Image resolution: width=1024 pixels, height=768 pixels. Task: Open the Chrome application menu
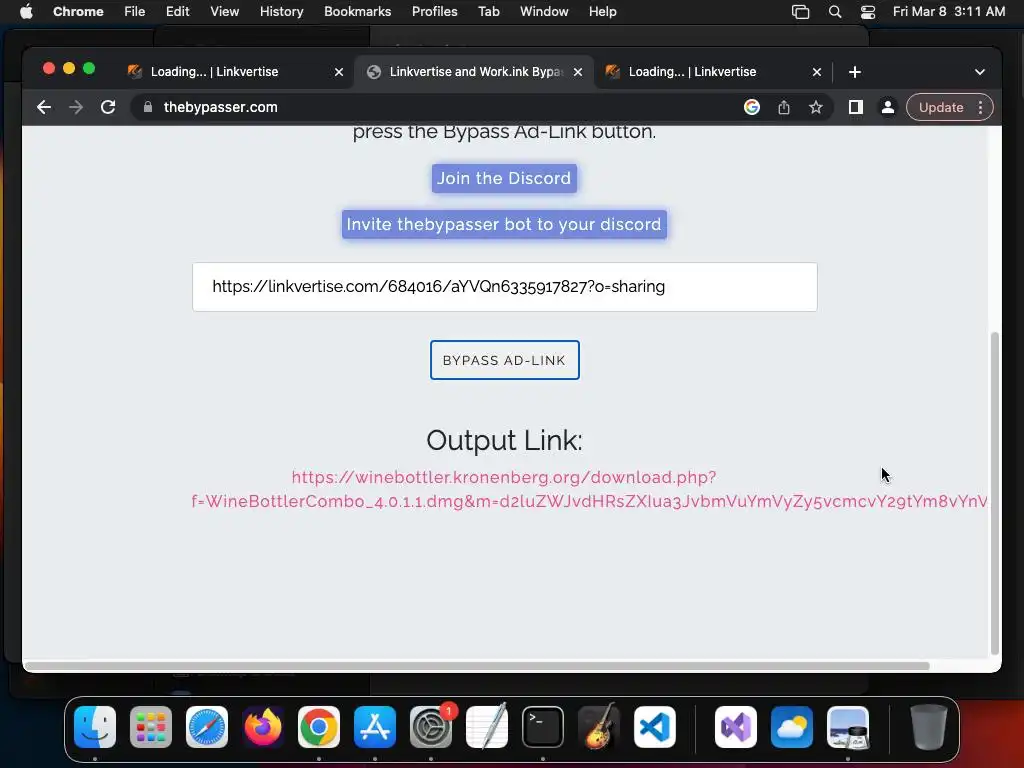point(78,12)
